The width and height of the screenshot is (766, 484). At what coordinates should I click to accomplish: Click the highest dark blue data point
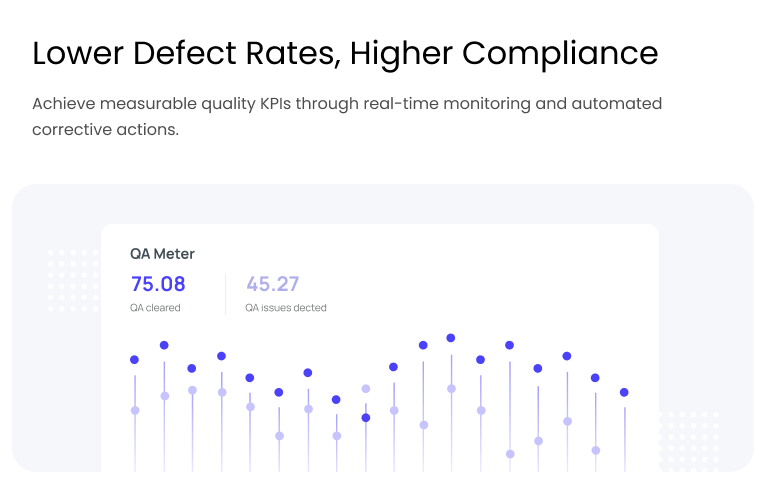pyautogui.click(x=451, y=338)
